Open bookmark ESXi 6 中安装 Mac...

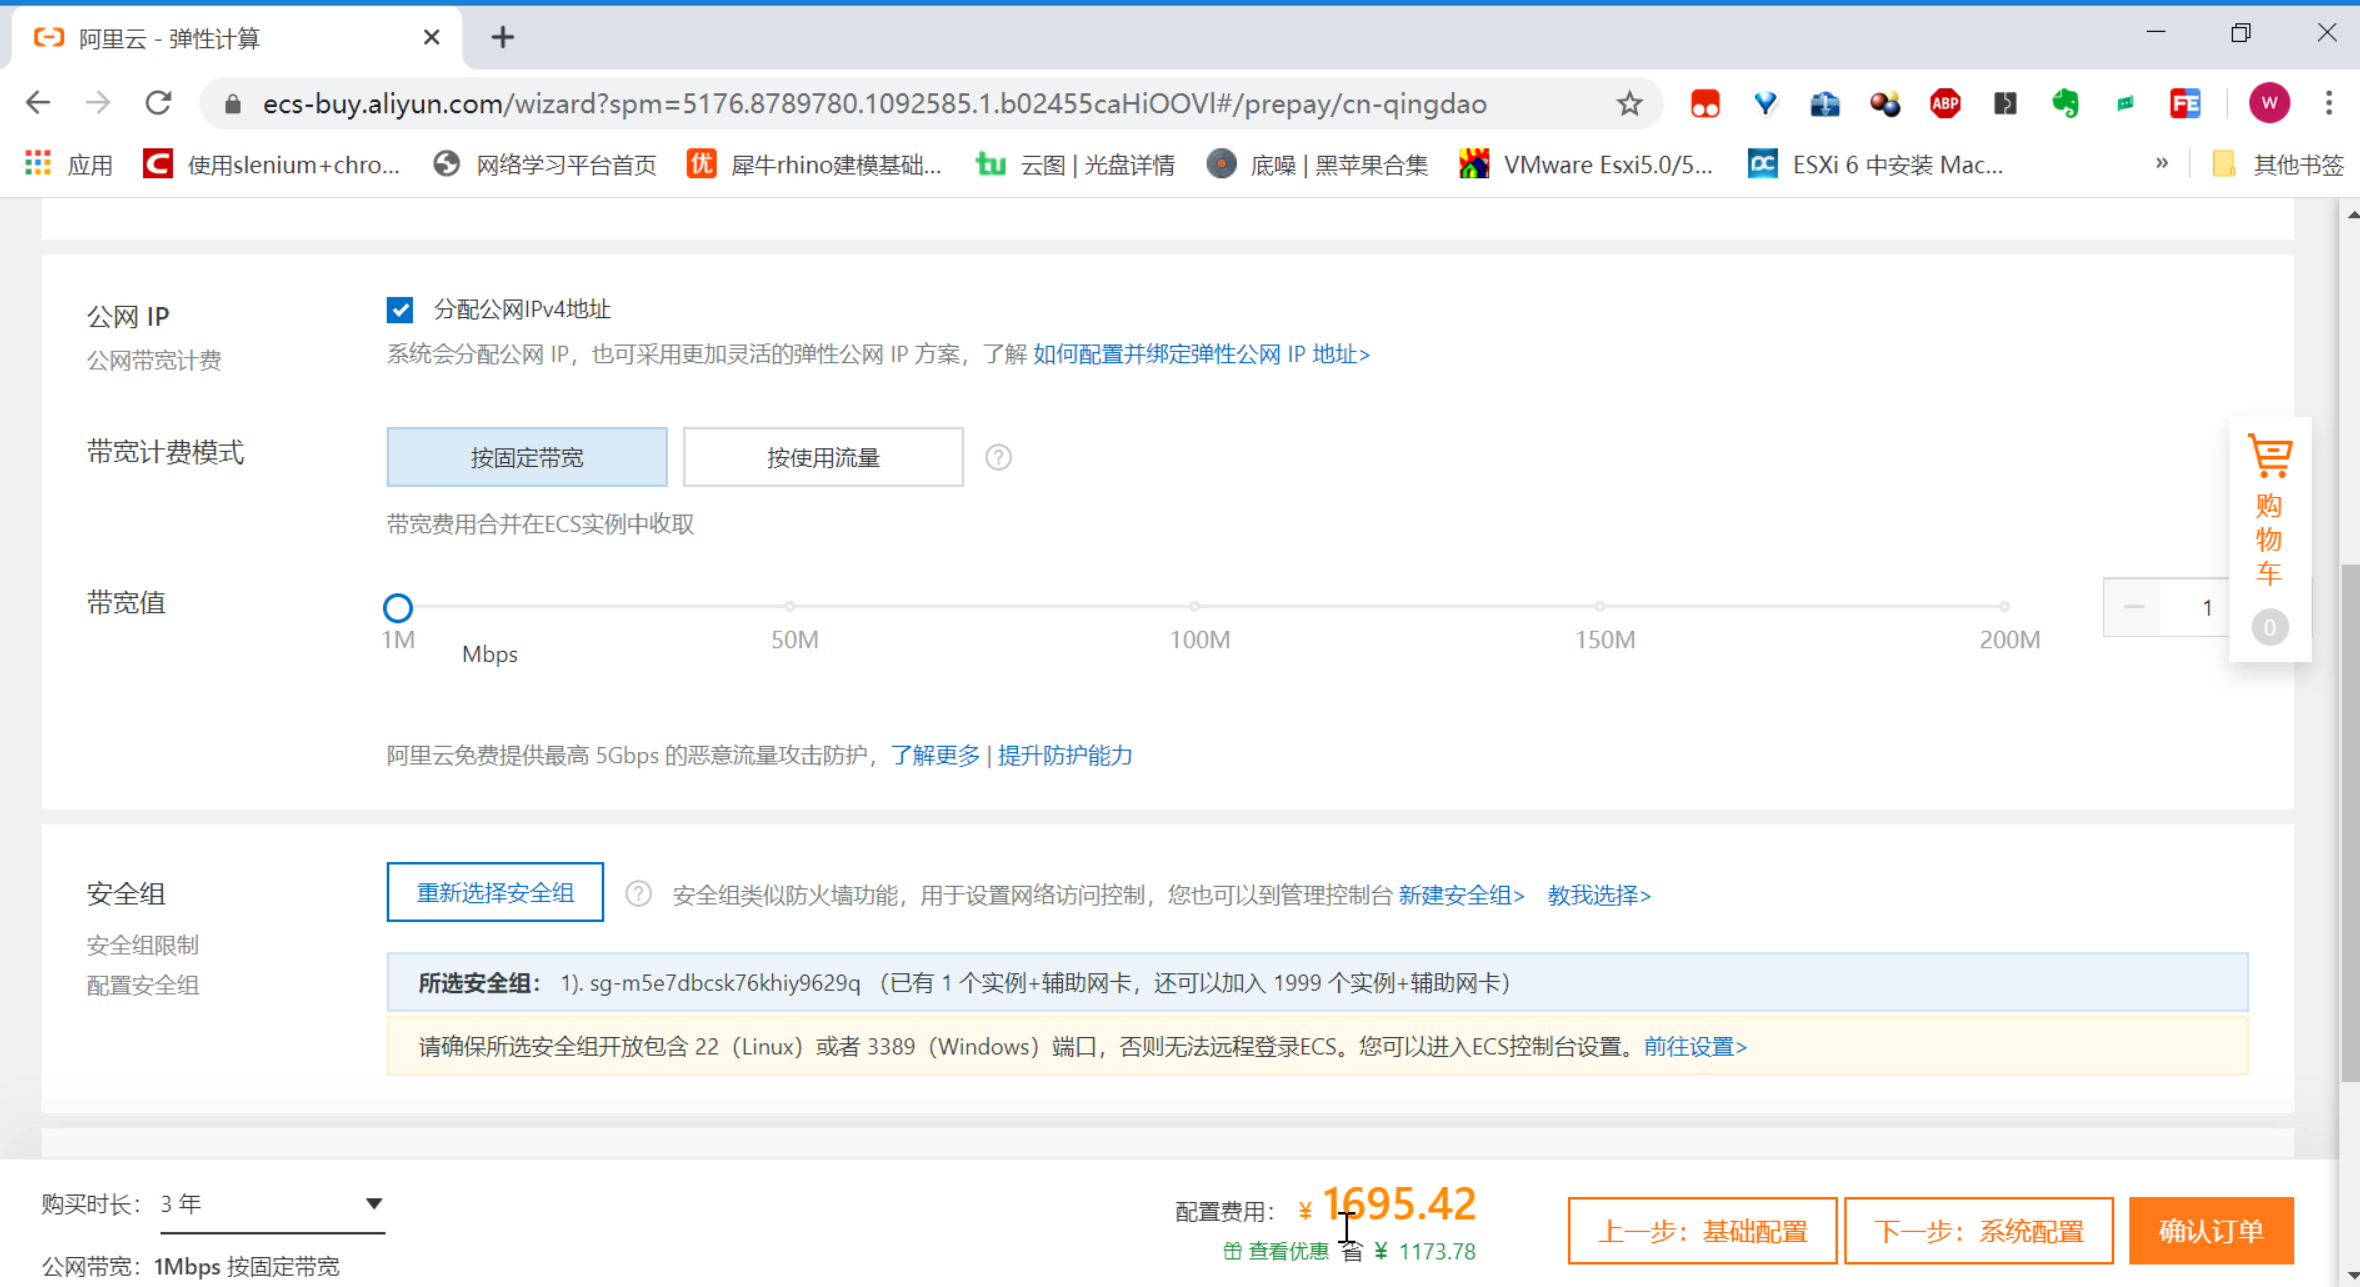click(1876, 164)
